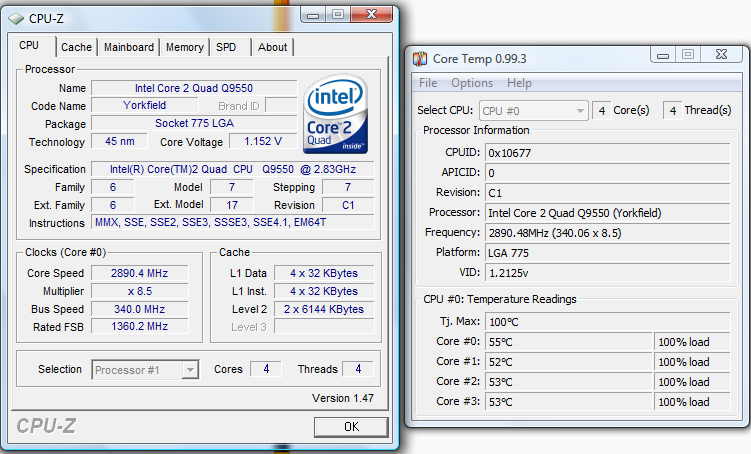Click the empty Level 3 cache field
The image size is (751, 454).
(324, 327)
